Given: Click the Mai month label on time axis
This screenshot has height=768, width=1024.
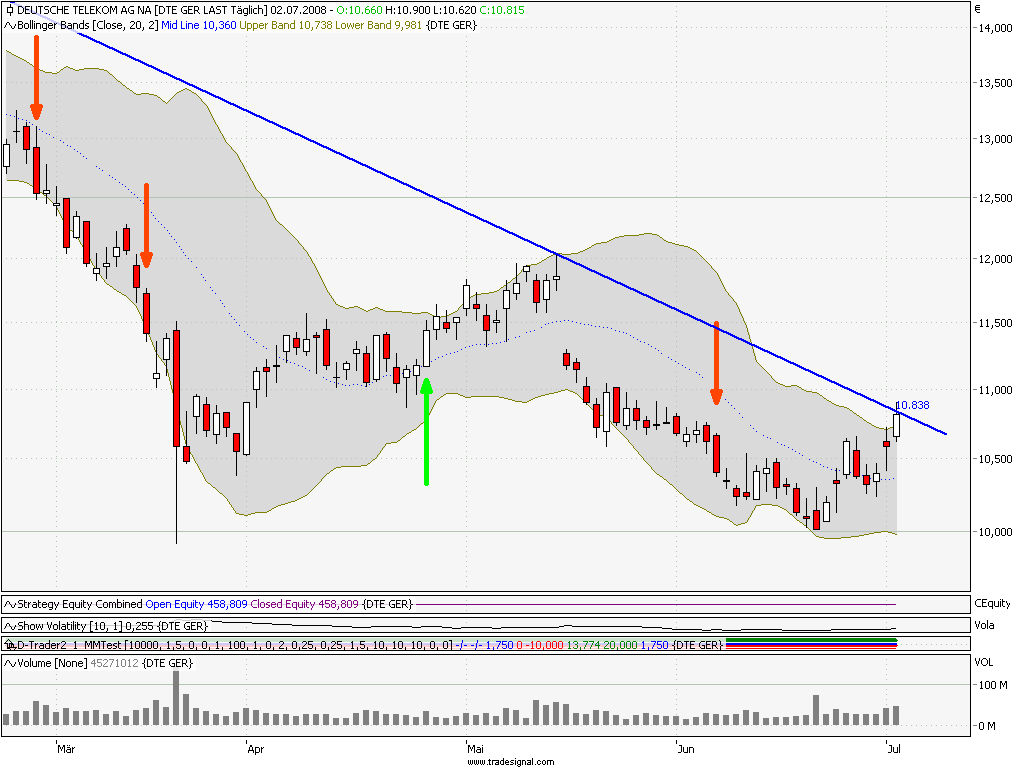Looking at the screenshot, I should click(x=475, y=749).
